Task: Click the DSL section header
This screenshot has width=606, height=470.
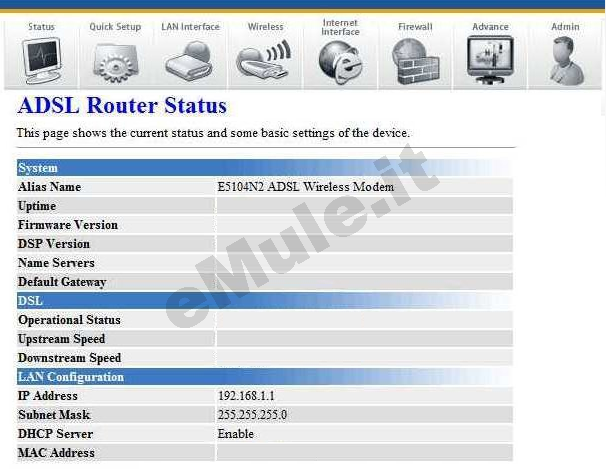Action: point(265,301)
